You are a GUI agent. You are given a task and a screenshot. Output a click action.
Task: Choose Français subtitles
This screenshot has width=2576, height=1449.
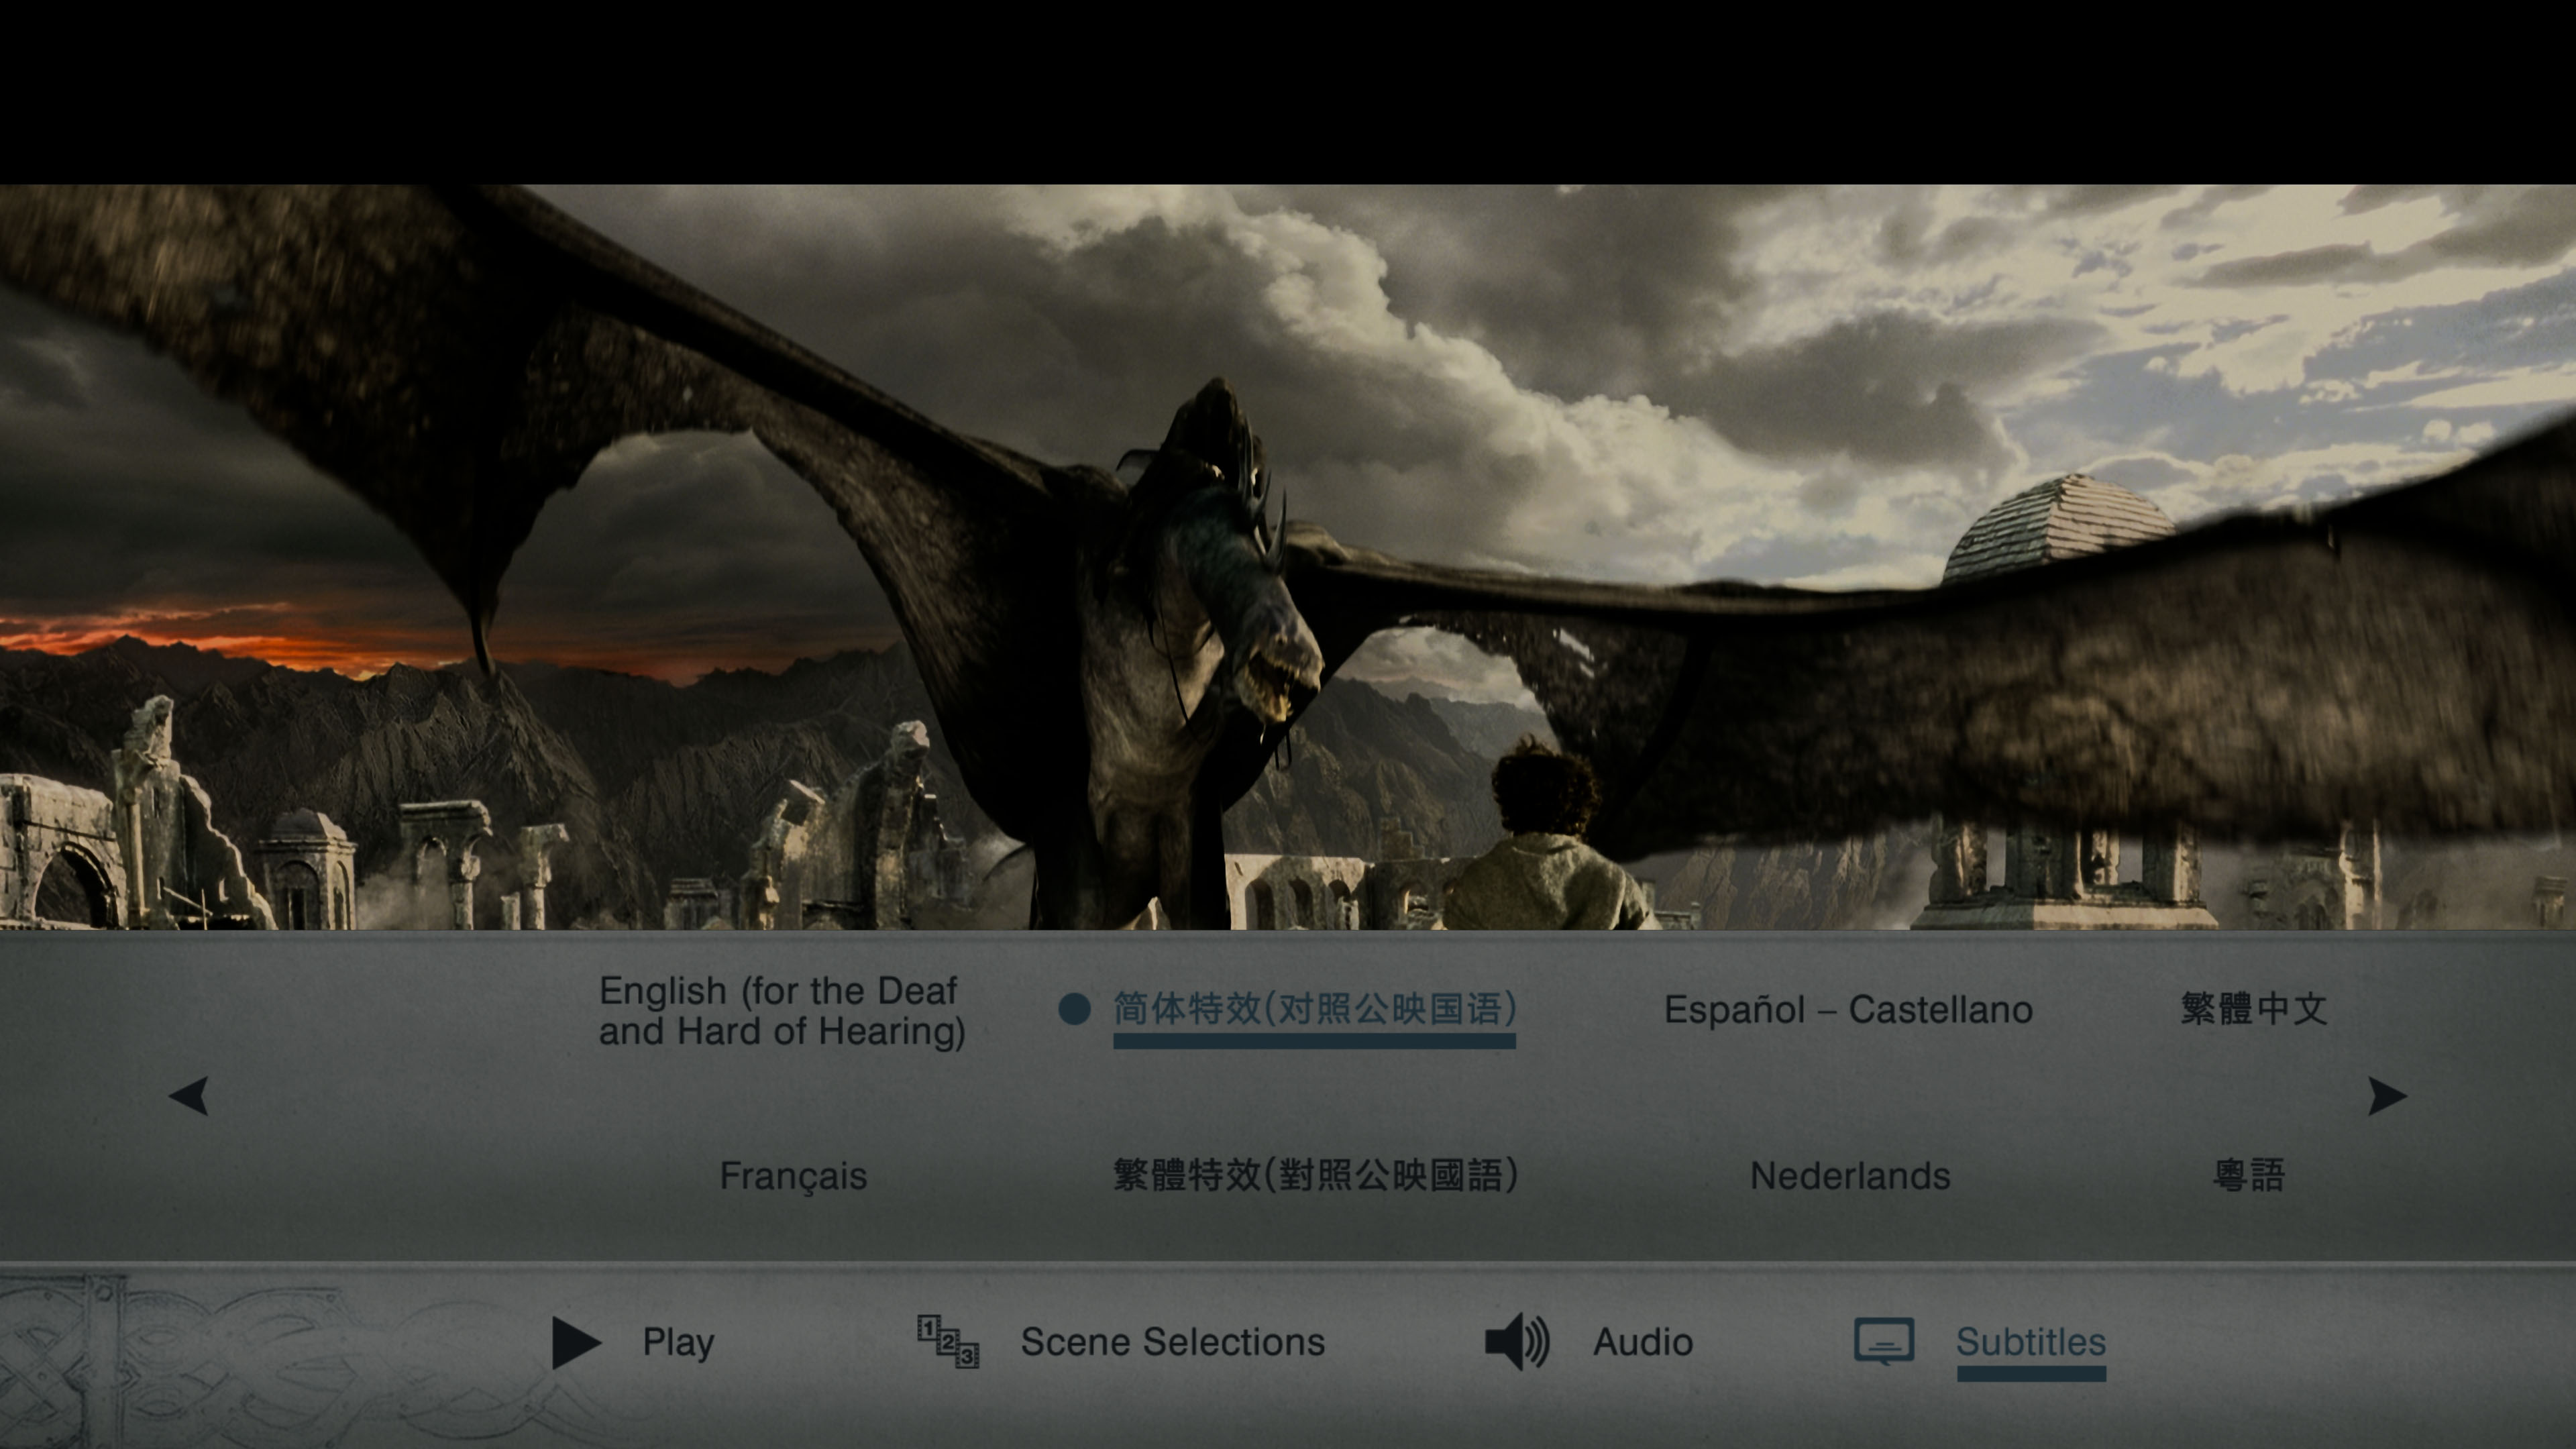pos(793,1176)
